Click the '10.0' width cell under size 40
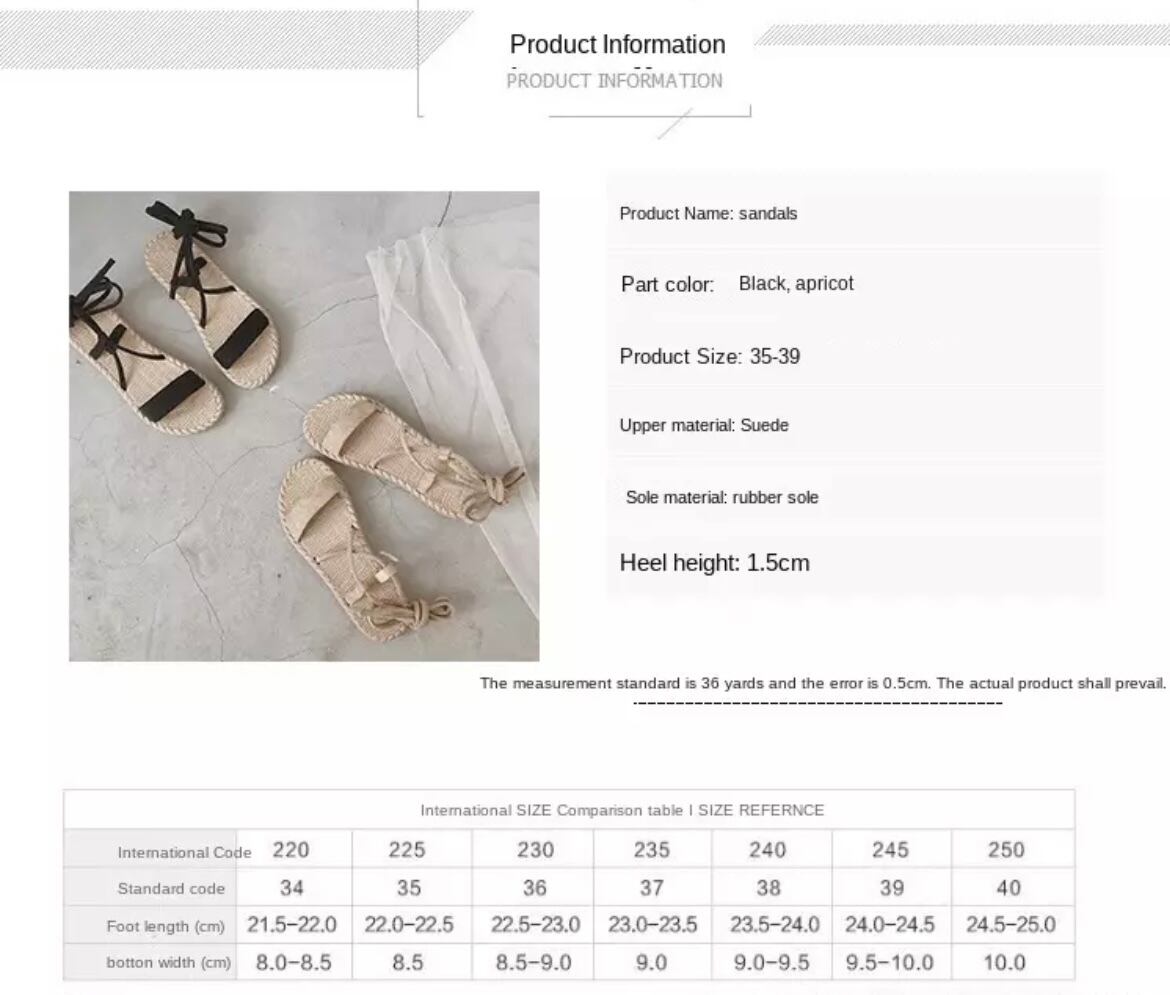The image size is (1170, 995). (1004, 963)
